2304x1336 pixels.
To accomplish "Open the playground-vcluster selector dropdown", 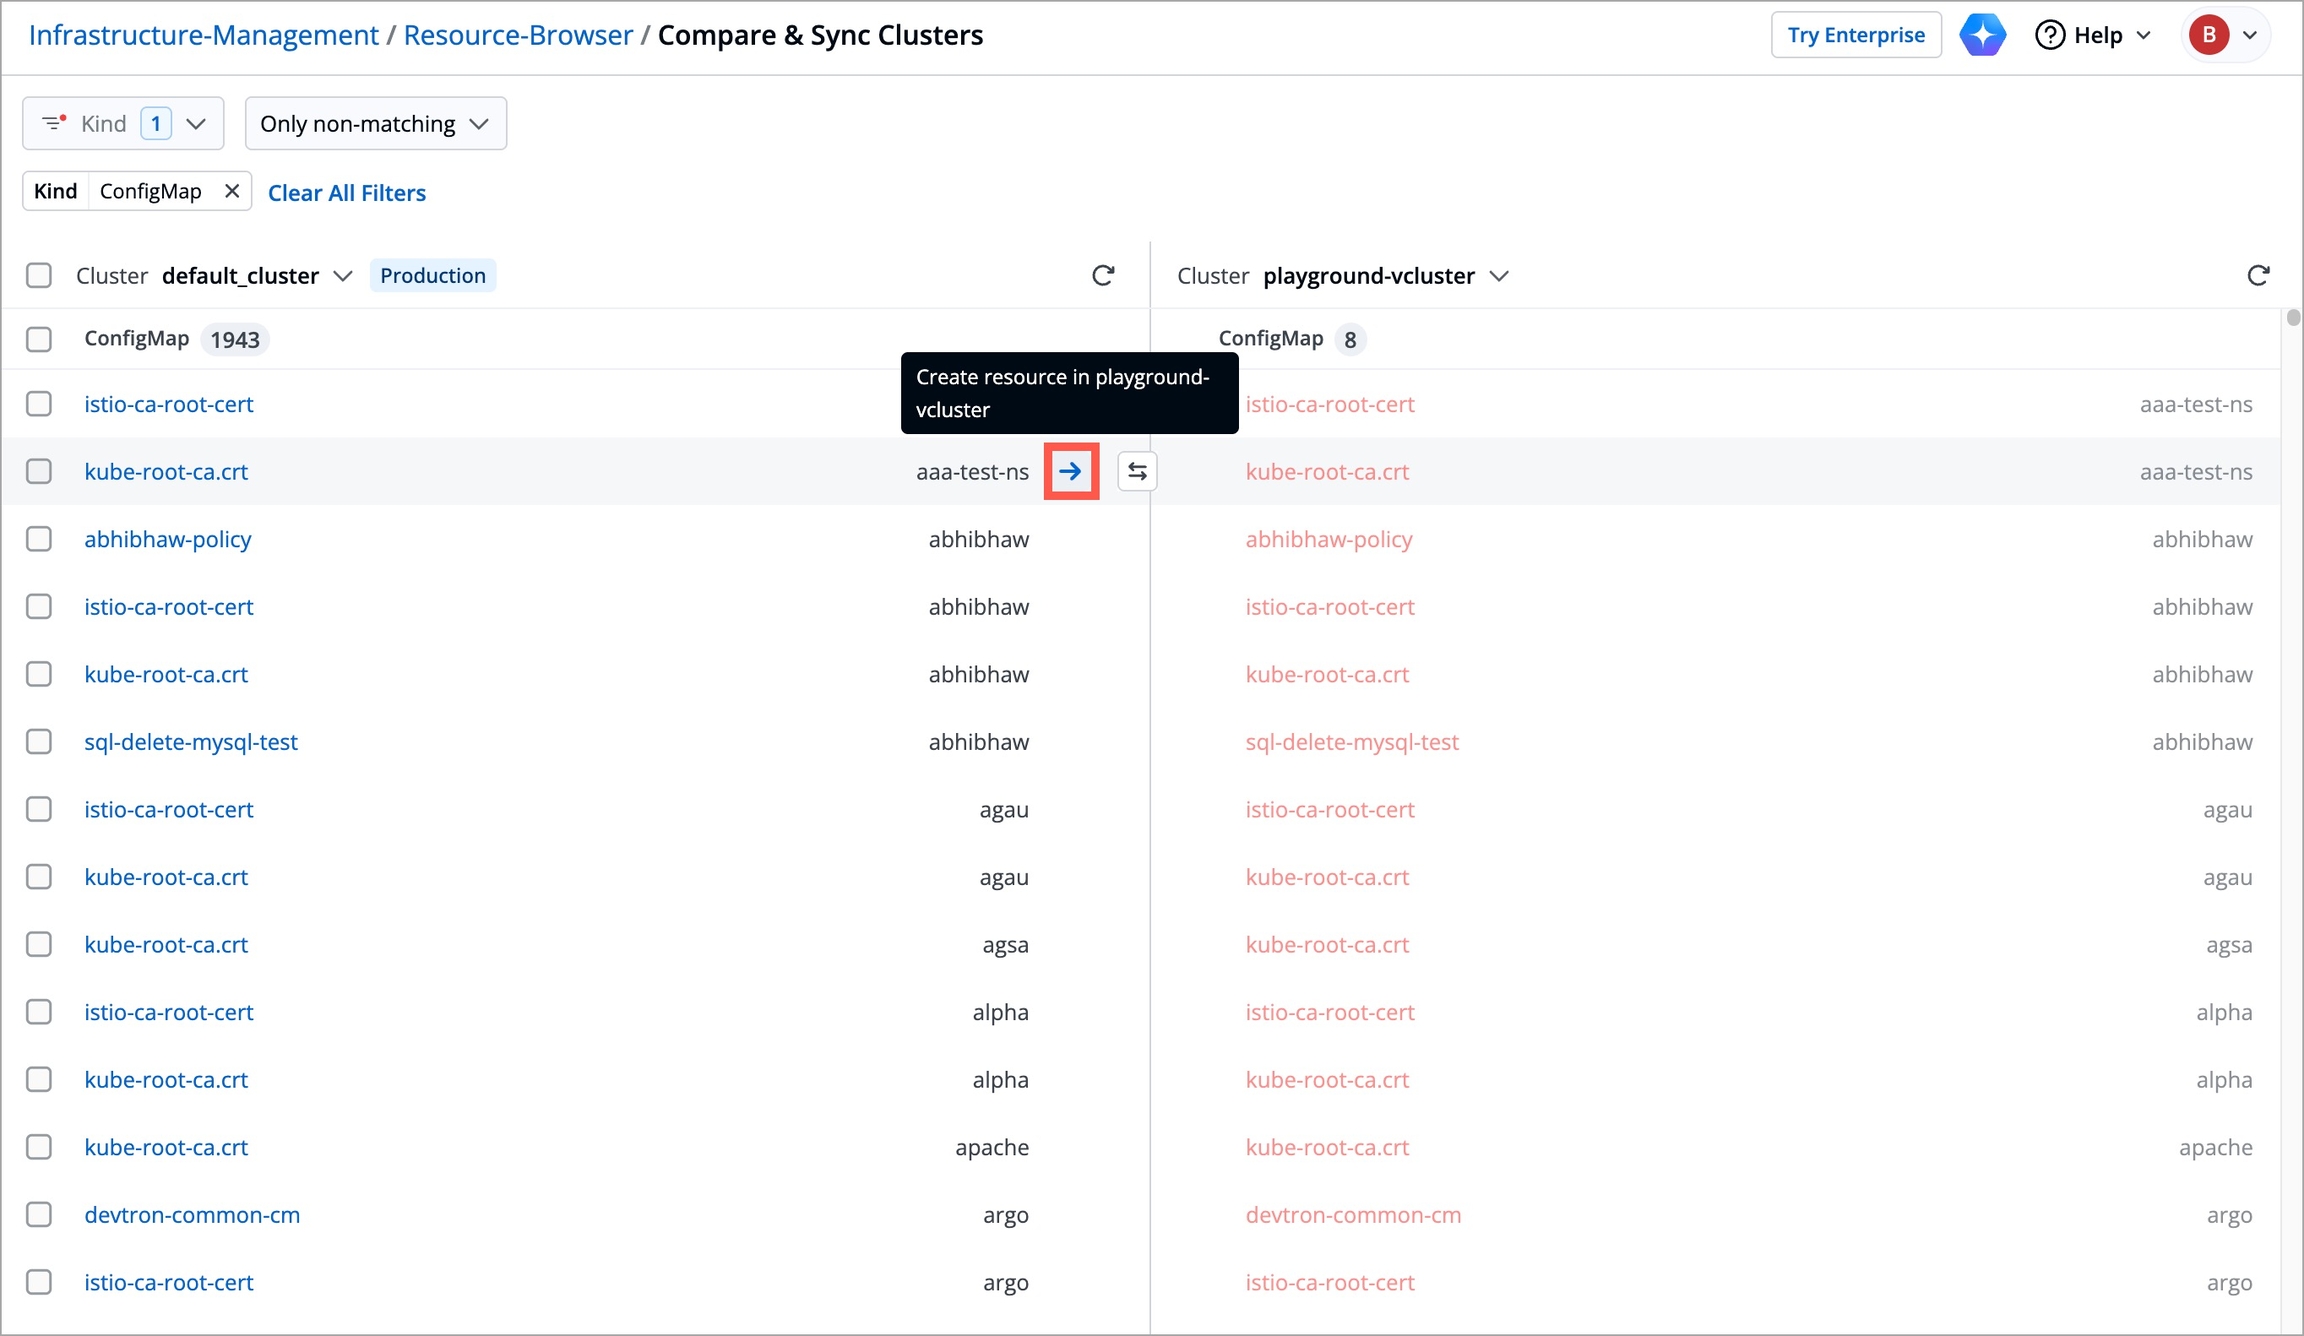I will tap(1499, 276).
